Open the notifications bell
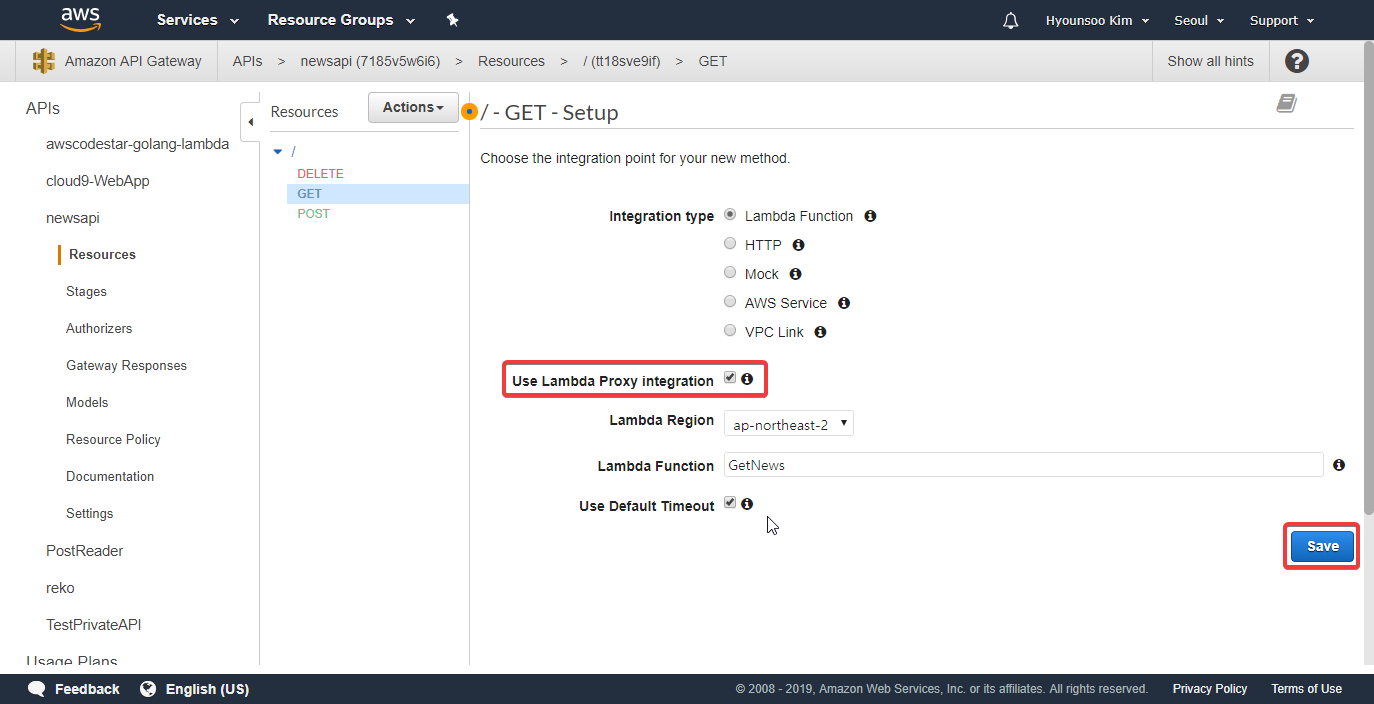 click(1011, 20)
